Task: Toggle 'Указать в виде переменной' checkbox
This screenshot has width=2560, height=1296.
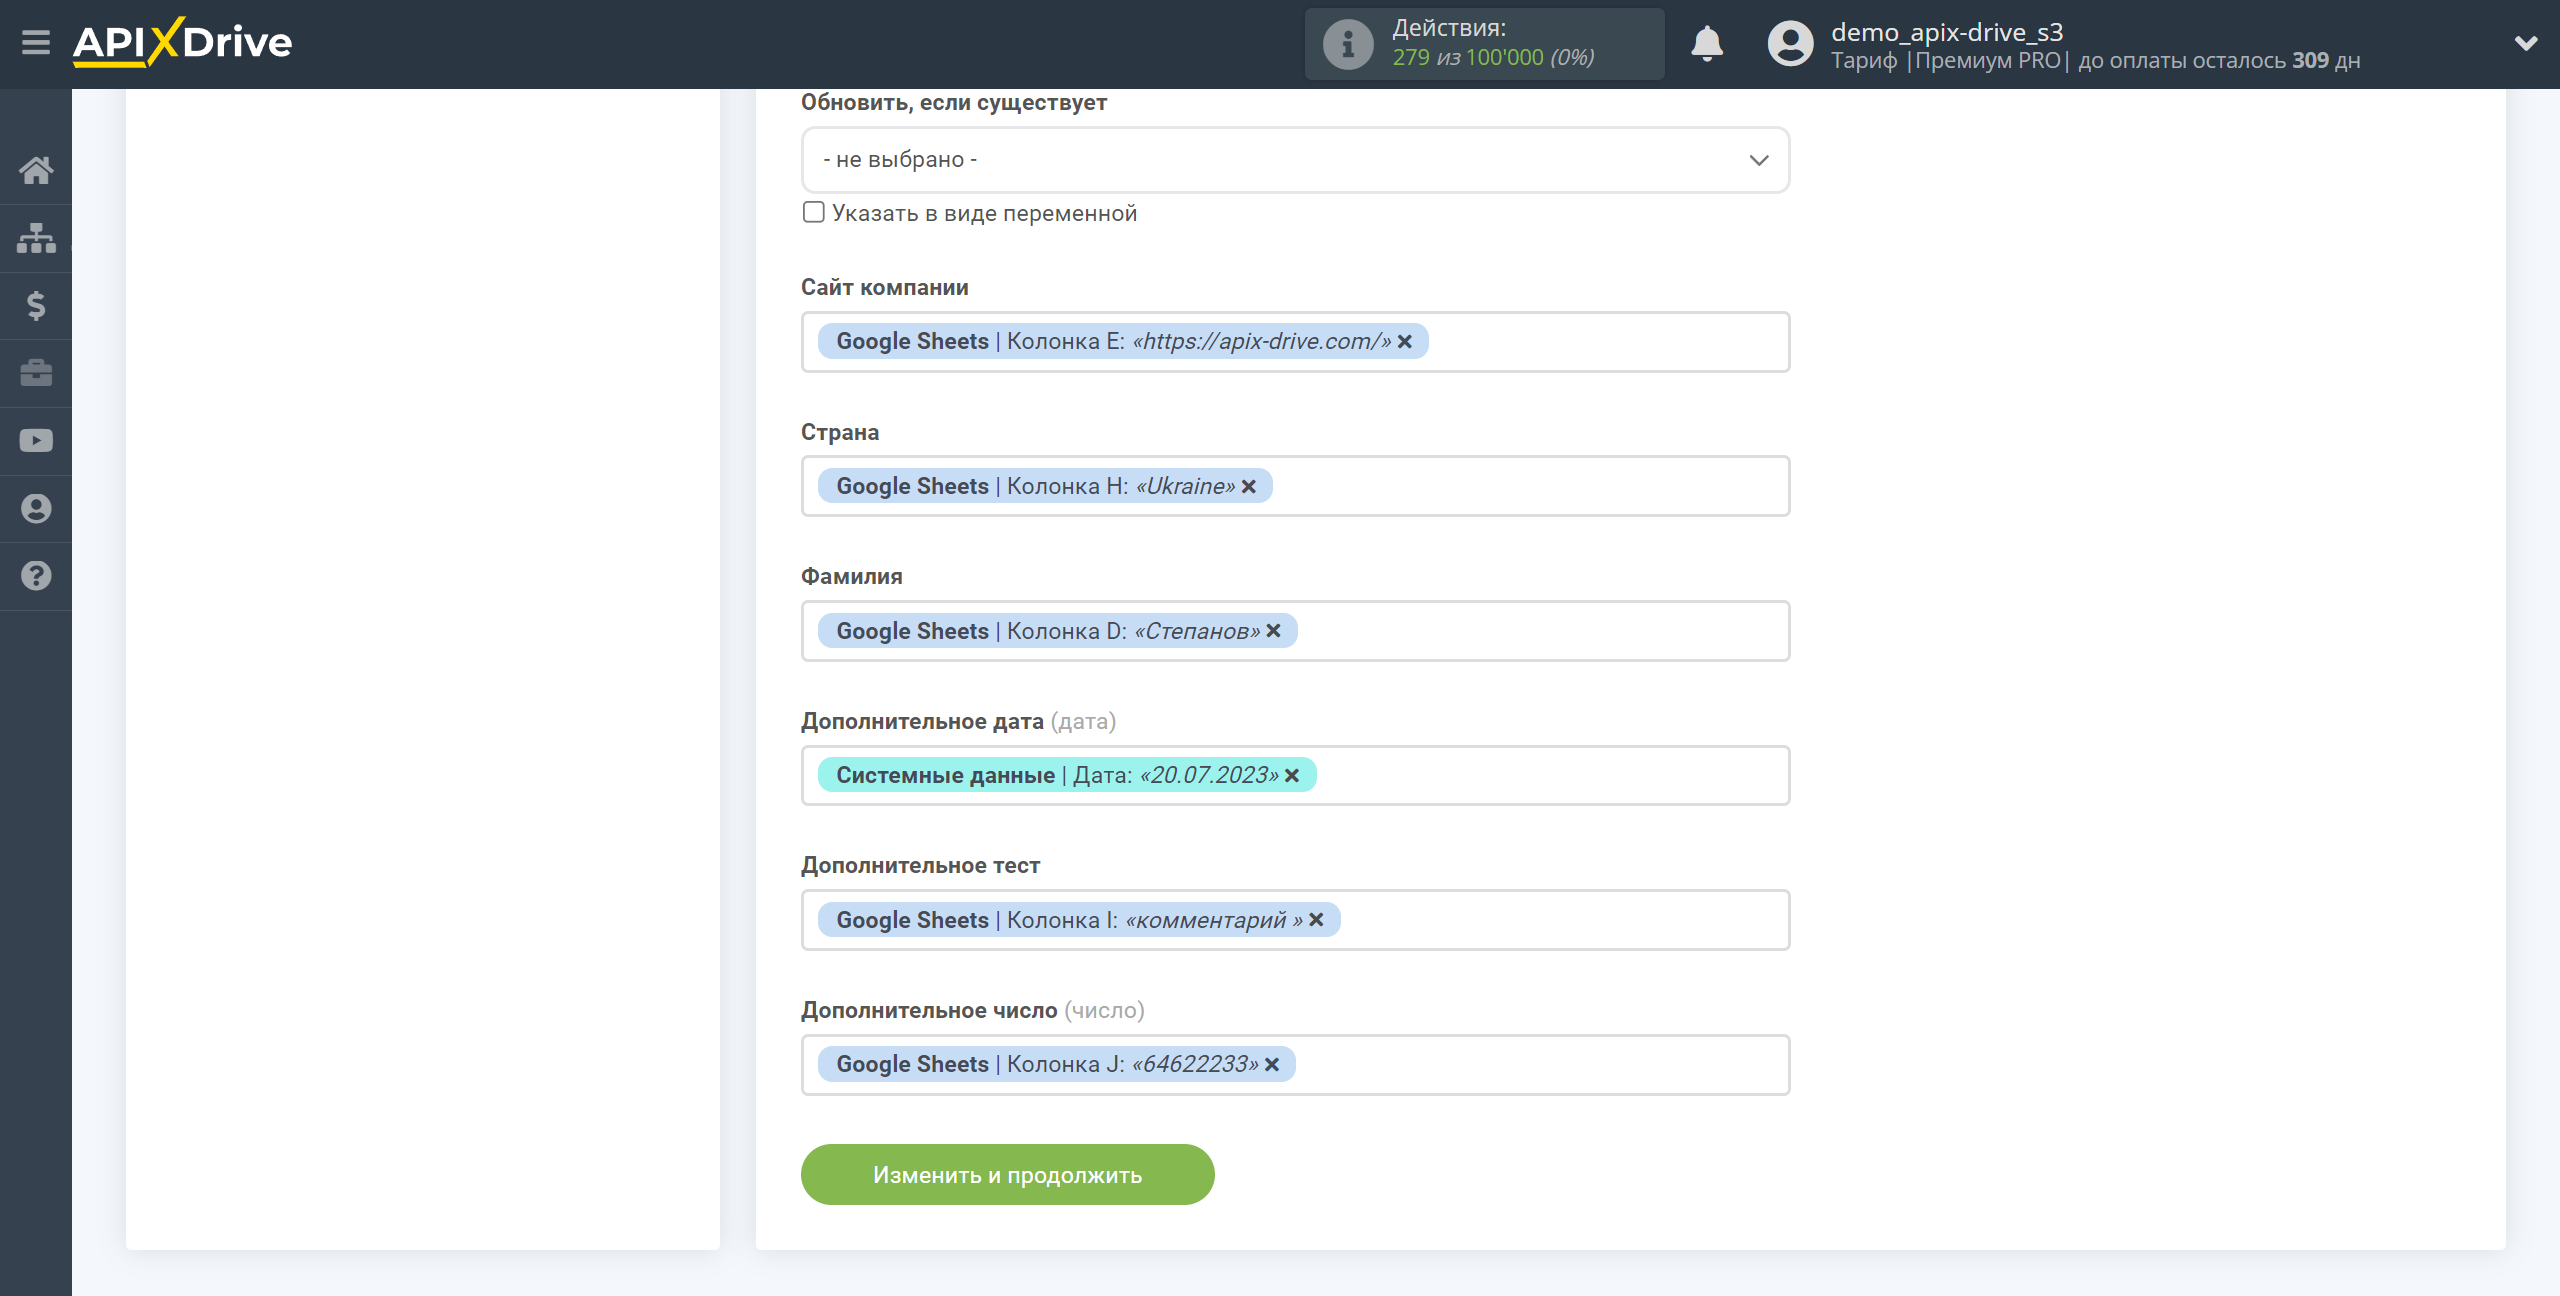Action: pyautogui.click(x=814, y=212)
